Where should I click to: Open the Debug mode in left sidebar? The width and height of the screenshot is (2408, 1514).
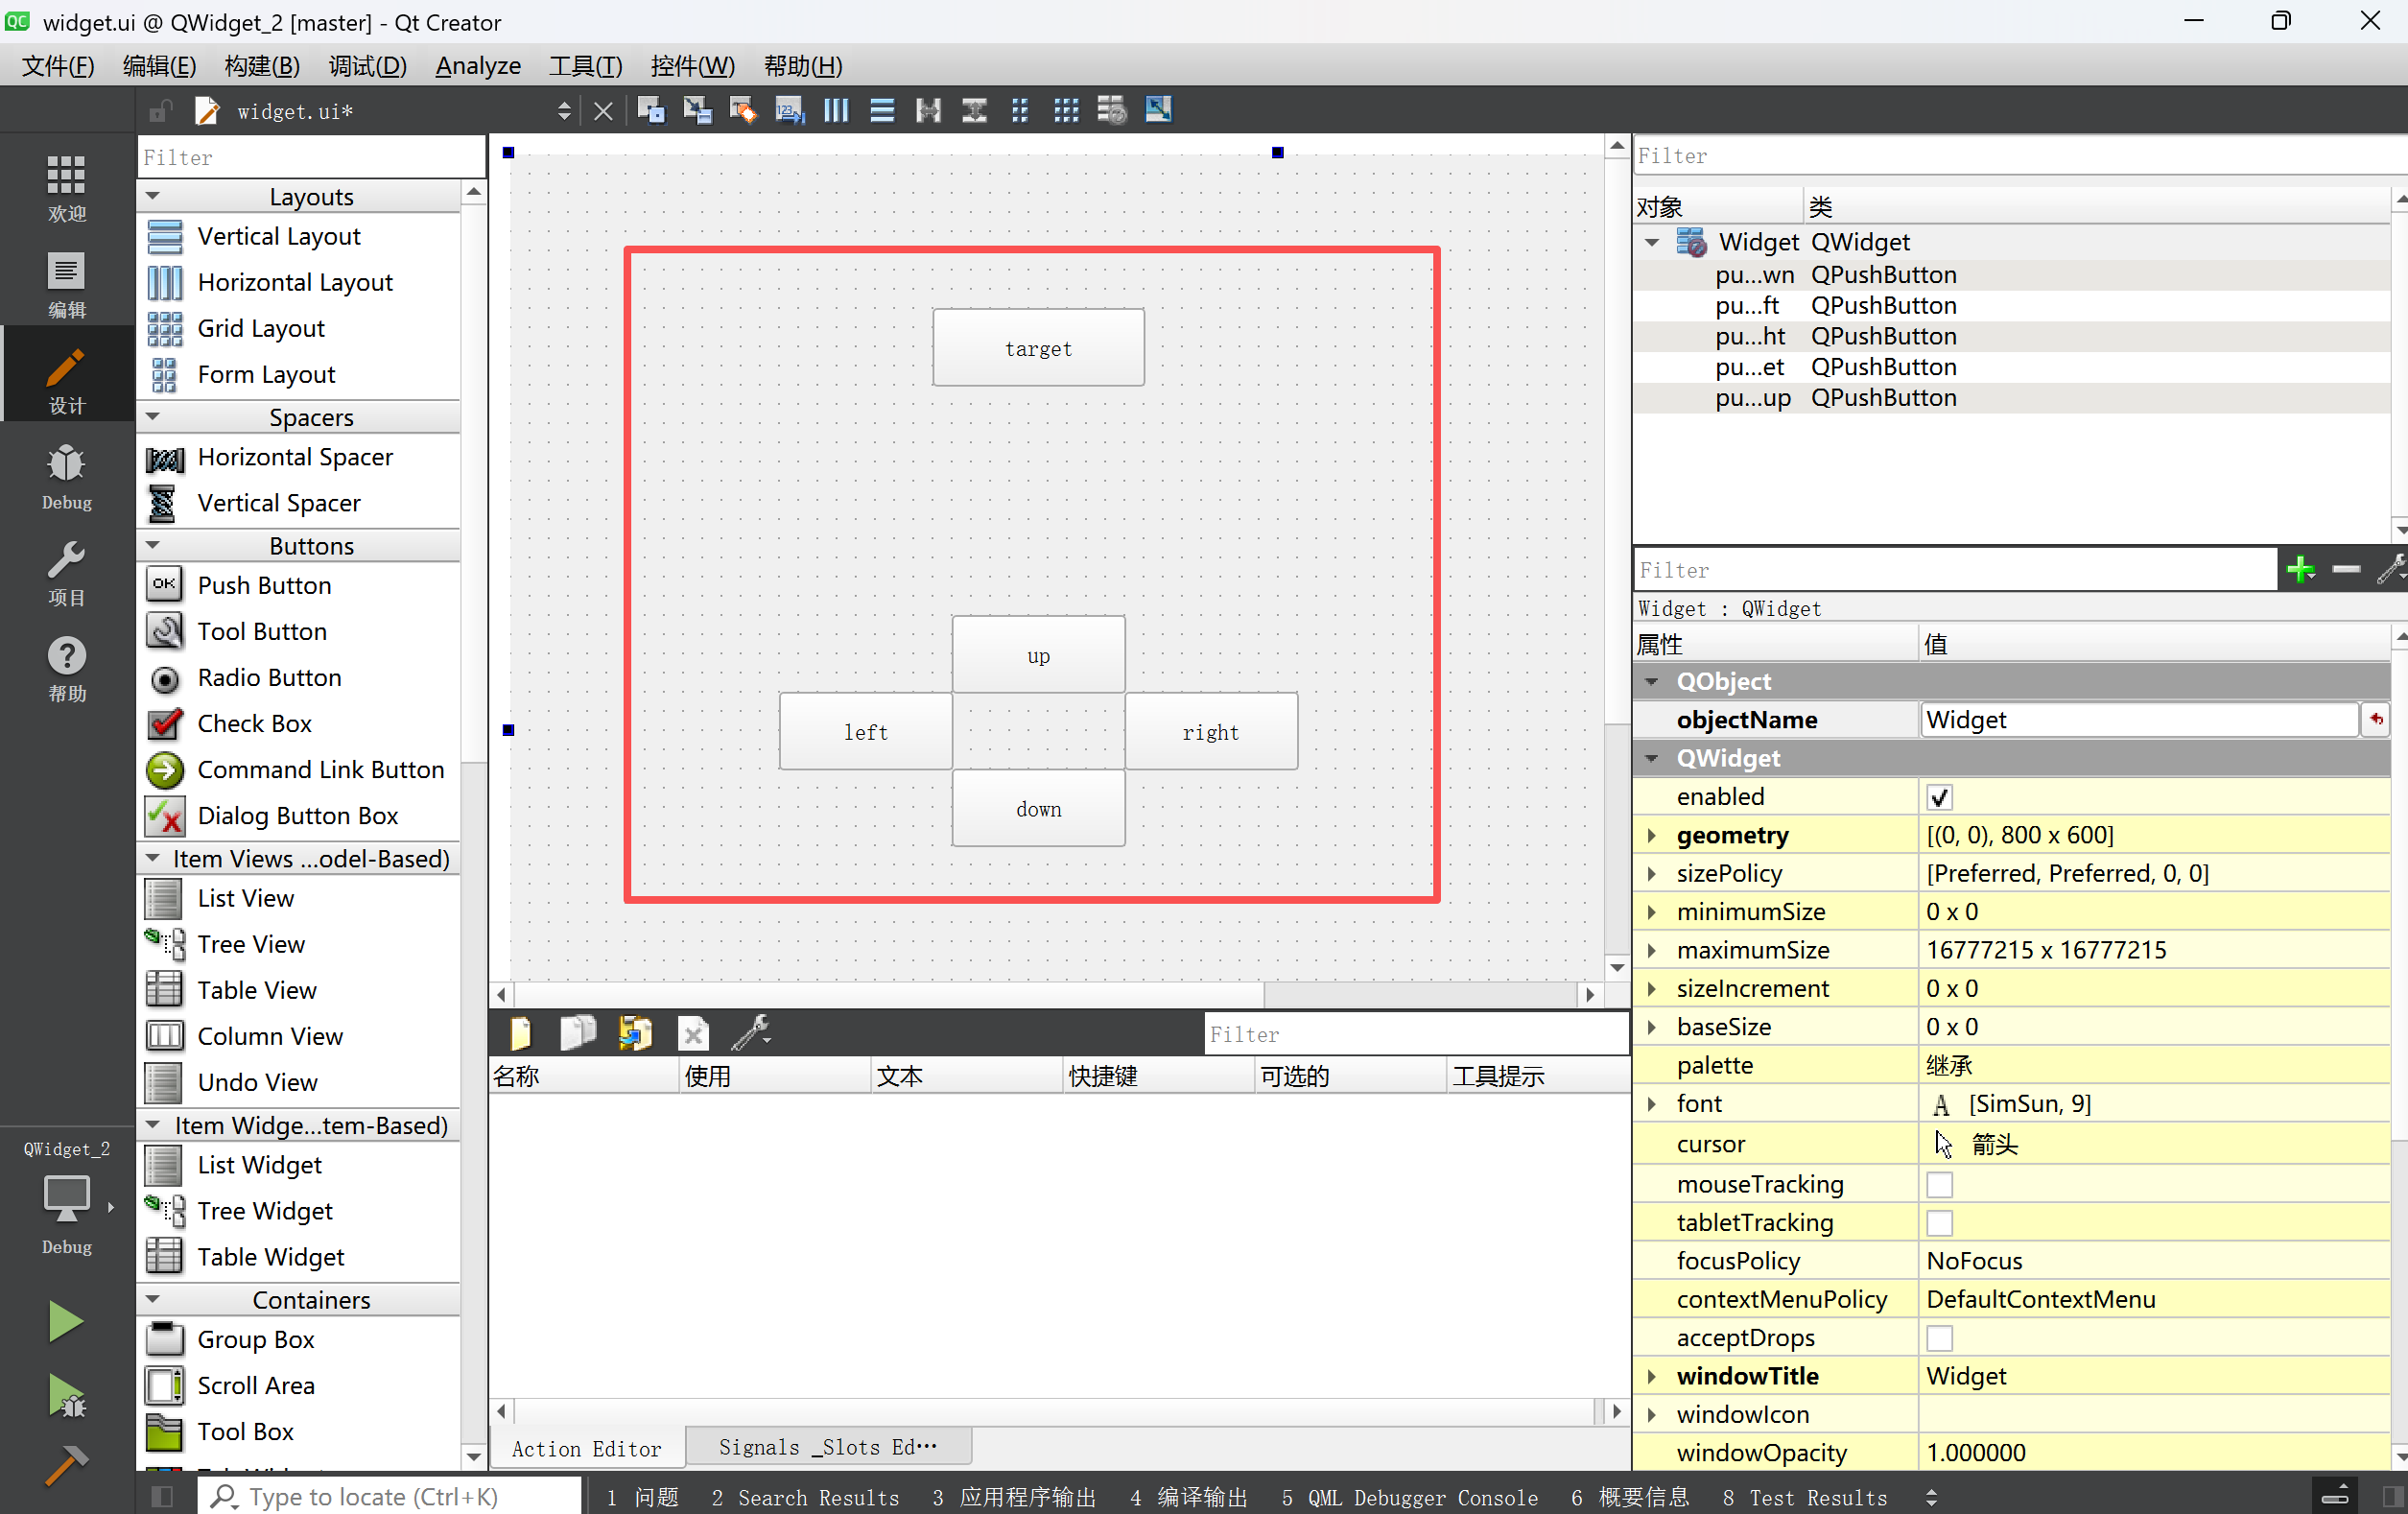click(66, 477)
